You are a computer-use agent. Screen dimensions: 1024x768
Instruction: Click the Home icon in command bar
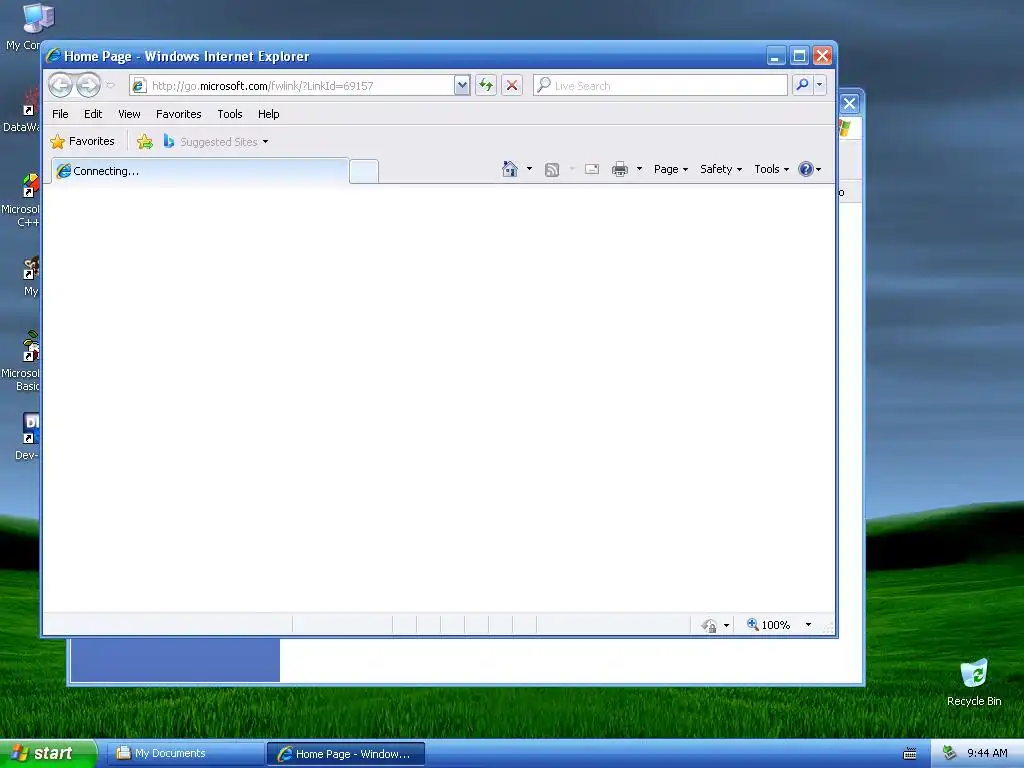coord(509,169)
